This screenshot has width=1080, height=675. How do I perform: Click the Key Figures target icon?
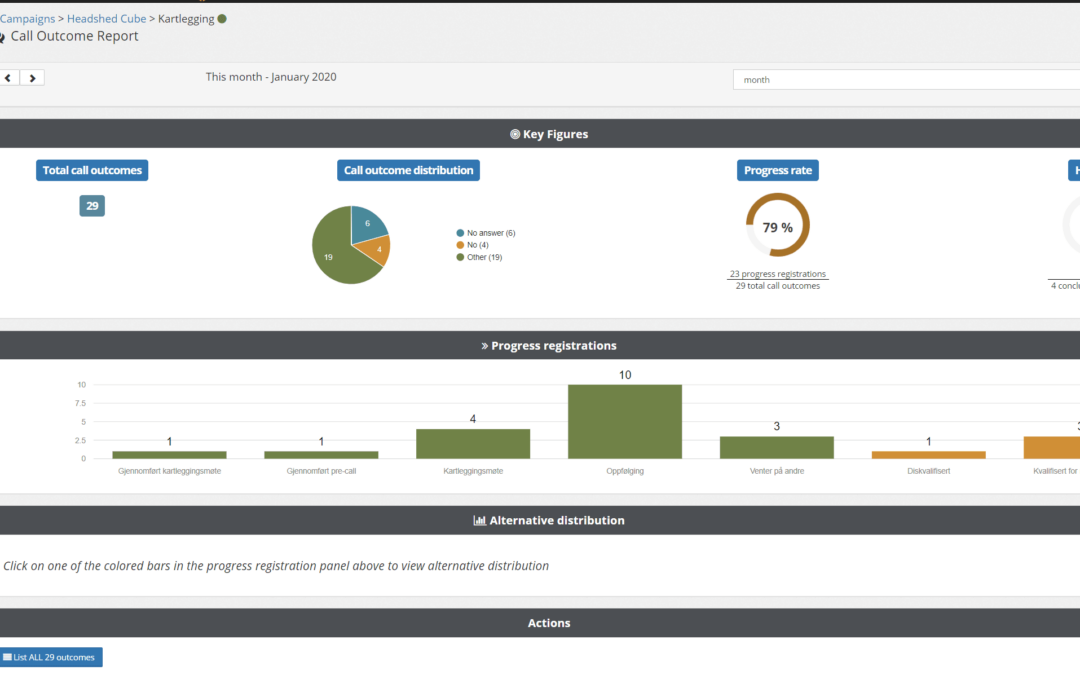(x=515, y=134)
